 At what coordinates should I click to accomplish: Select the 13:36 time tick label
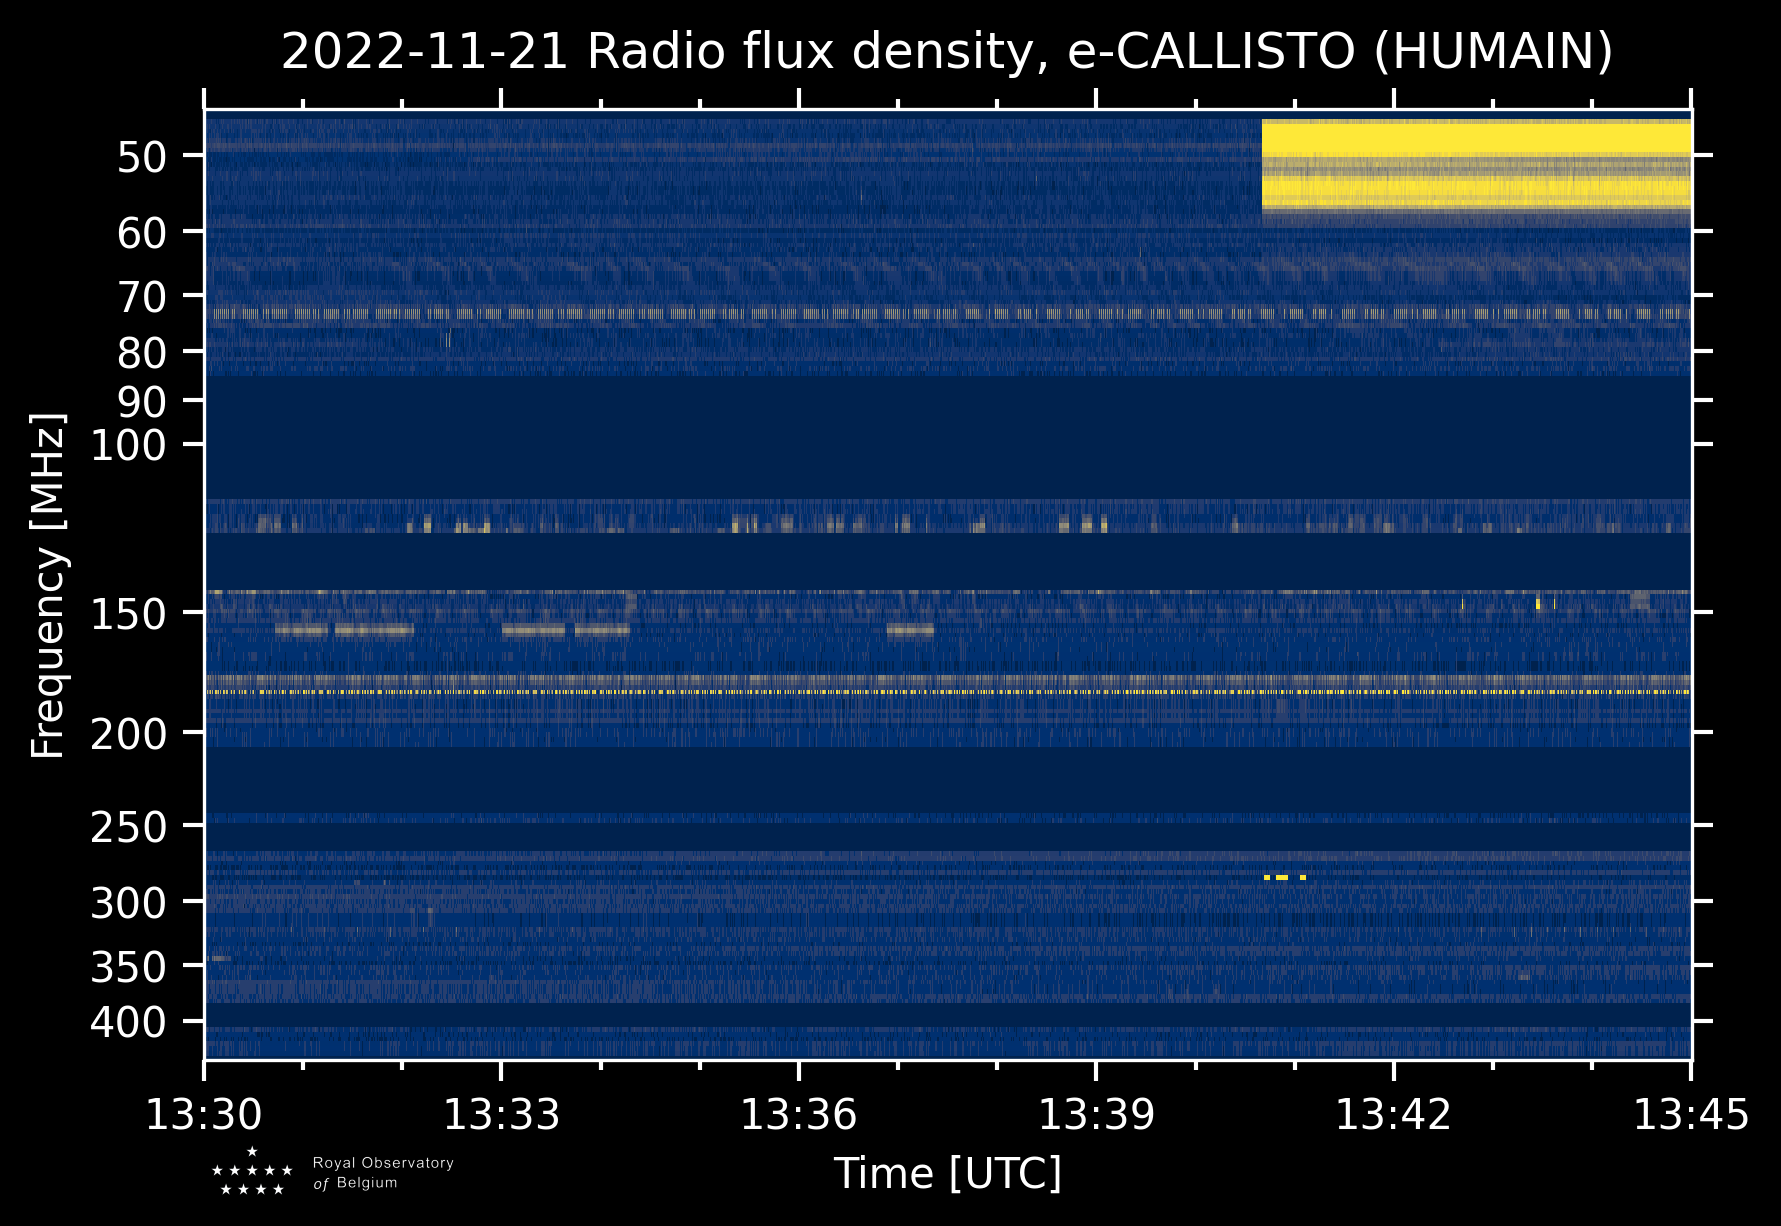tap(798, 1114)
